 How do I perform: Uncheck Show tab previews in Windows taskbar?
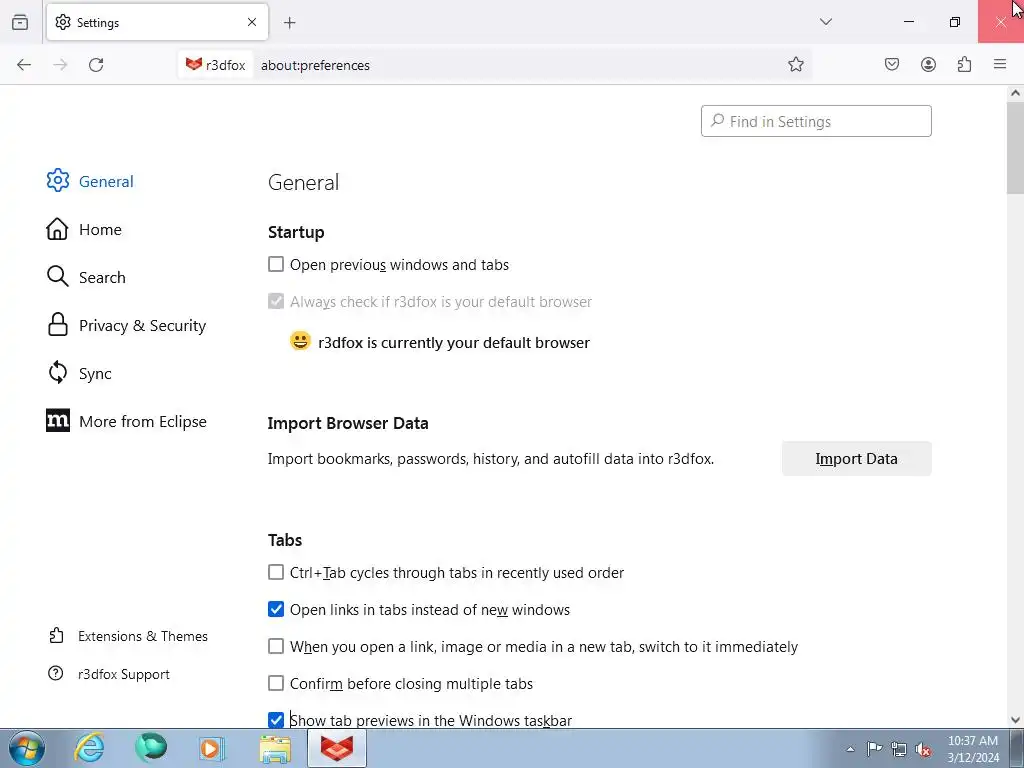click(276, 720)
